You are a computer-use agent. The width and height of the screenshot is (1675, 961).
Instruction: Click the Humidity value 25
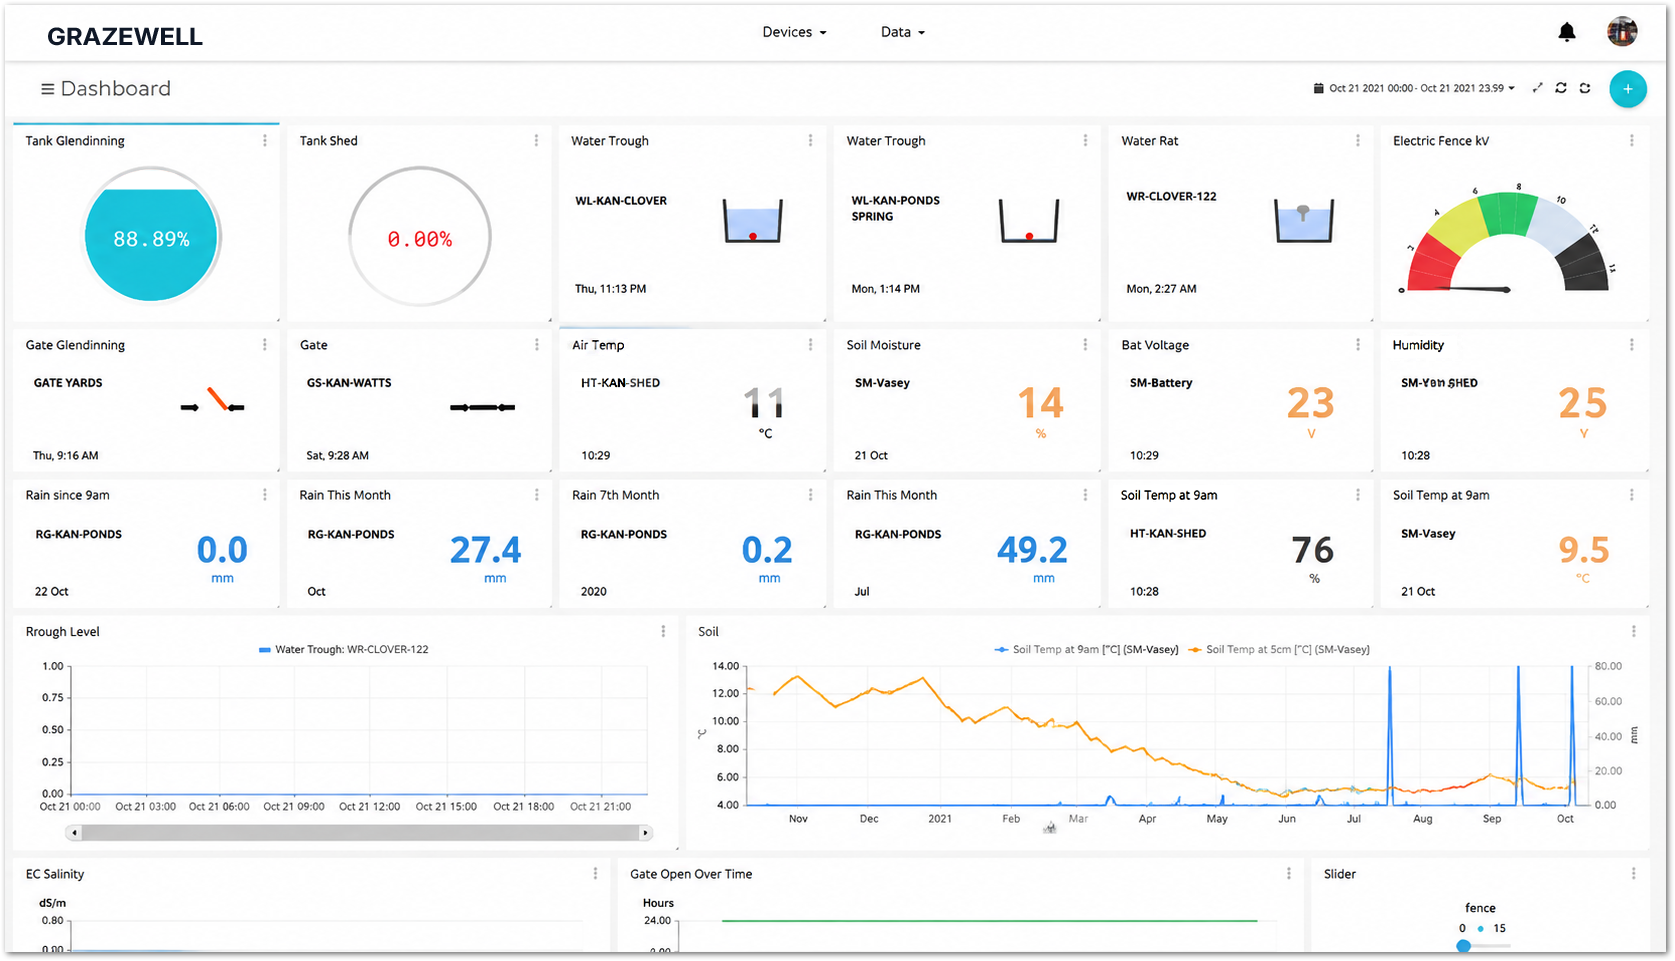coord(1583,403)
